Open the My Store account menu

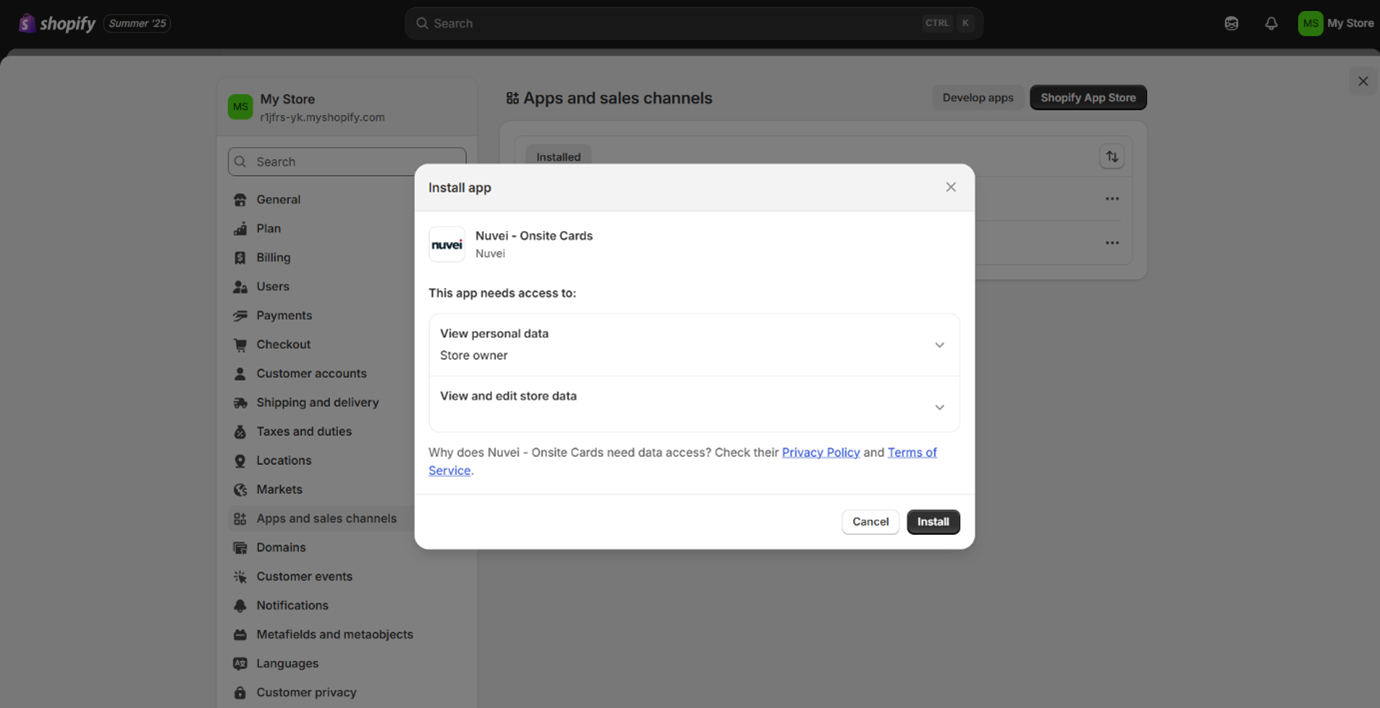pyautogui.click(x=1337, y=23)
